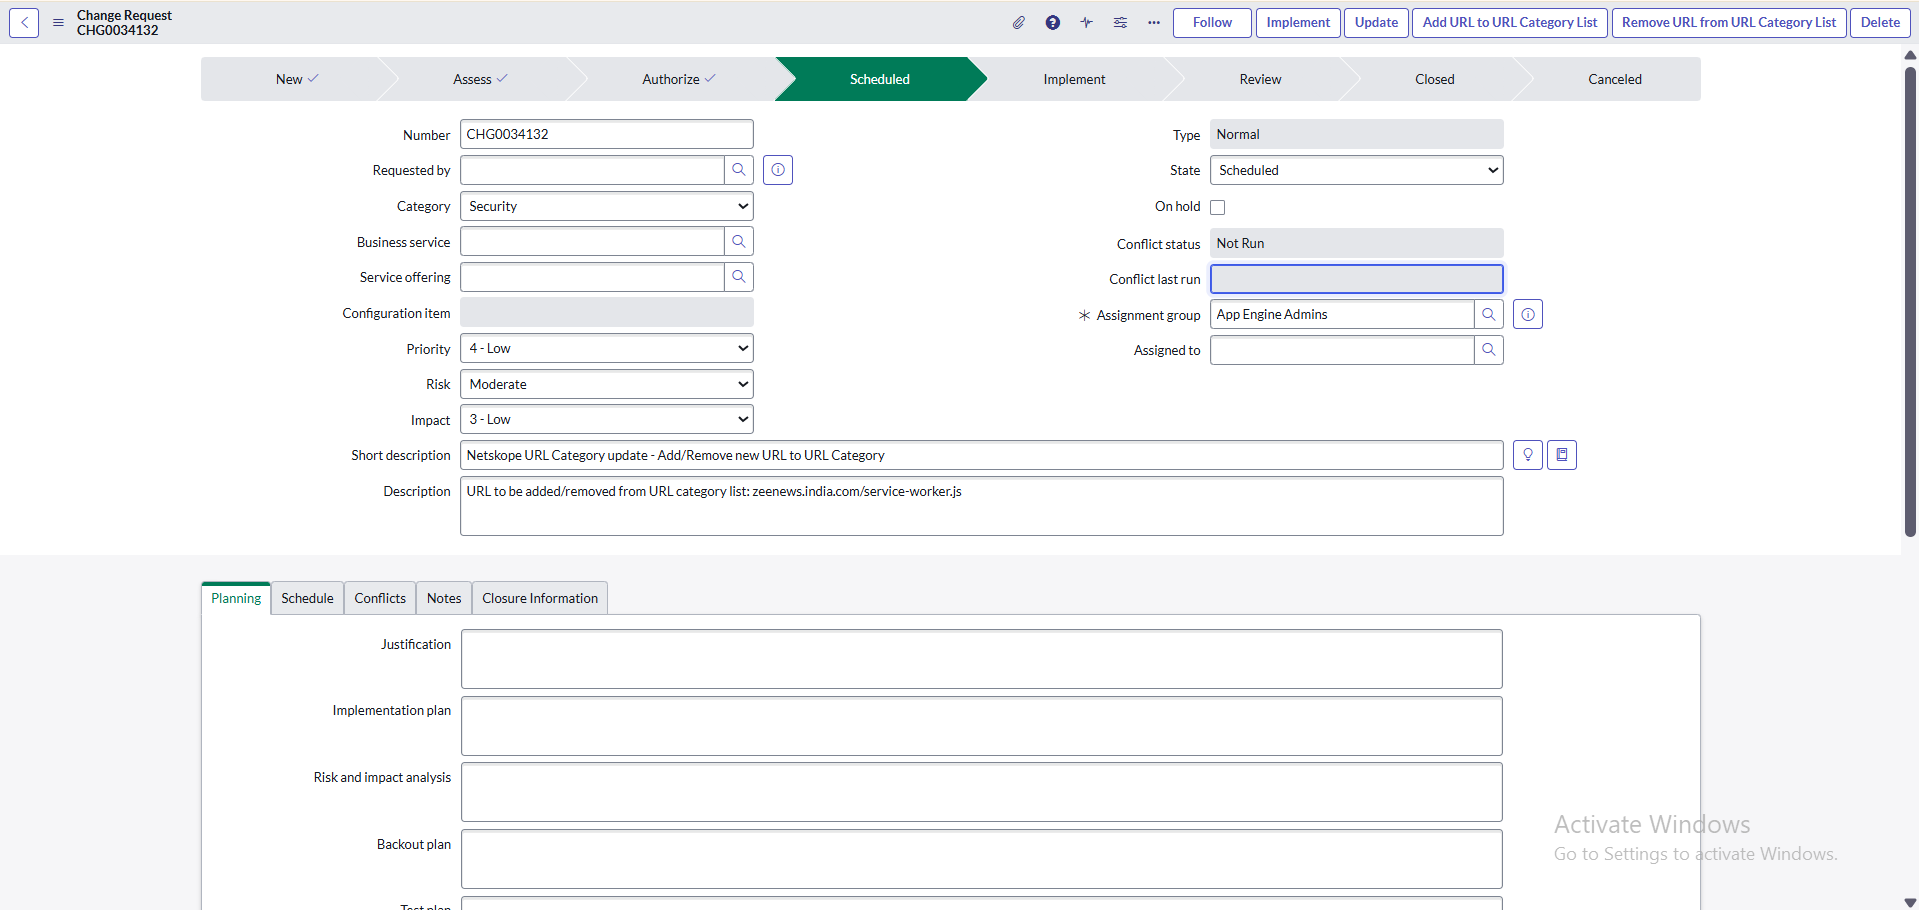
Task: Look up Requested by using magnifier
Action: point(739,170)
